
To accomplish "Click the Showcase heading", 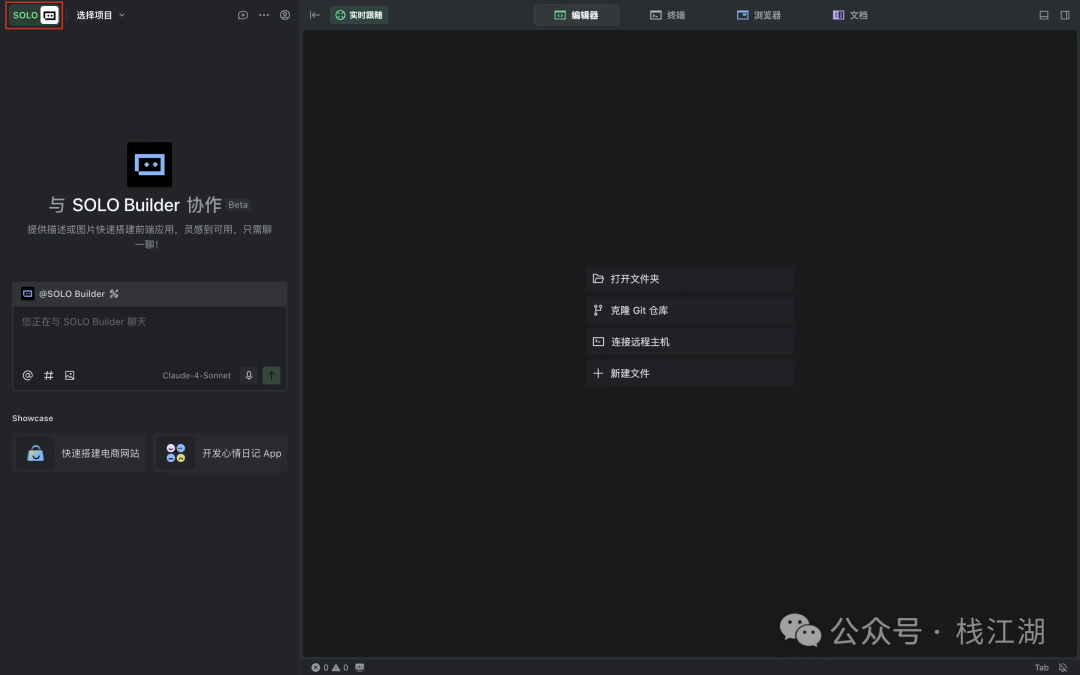I will [32, 418].
